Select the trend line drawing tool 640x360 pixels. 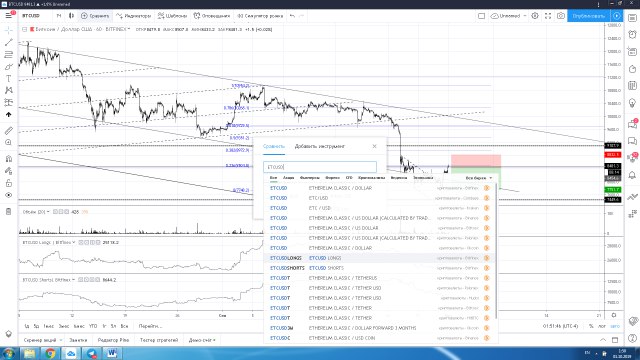pyautogui.click(x=9, y=42)
